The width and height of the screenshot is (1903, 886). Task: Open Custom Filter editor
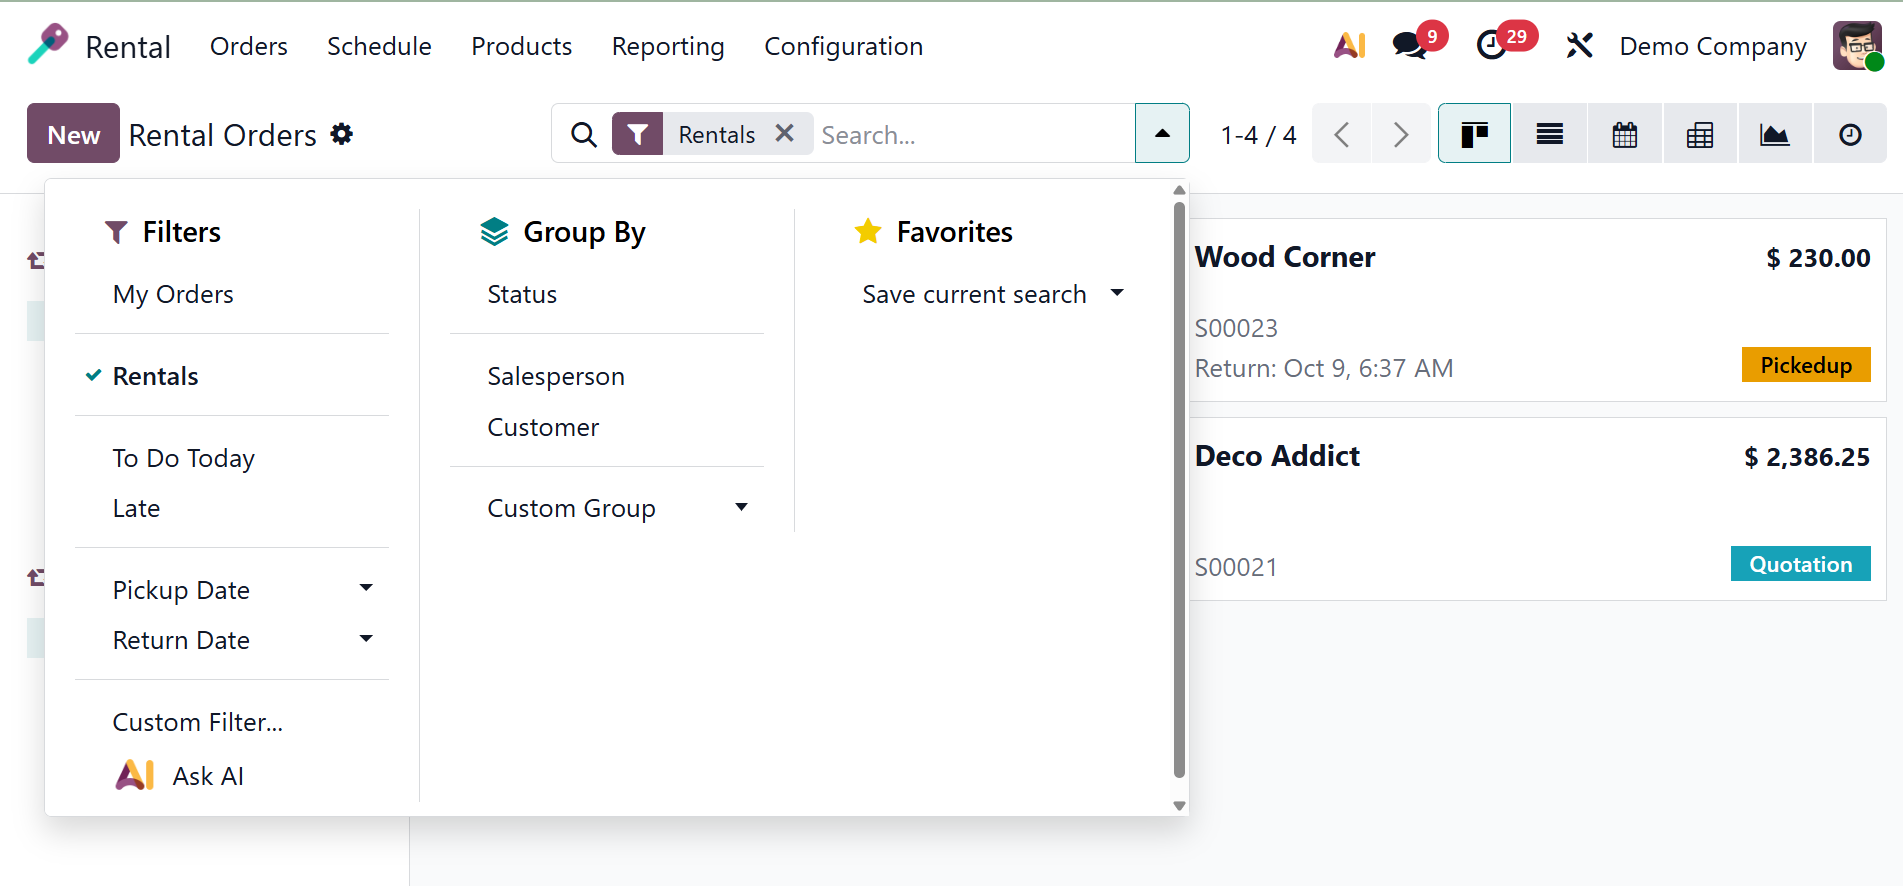197,722
